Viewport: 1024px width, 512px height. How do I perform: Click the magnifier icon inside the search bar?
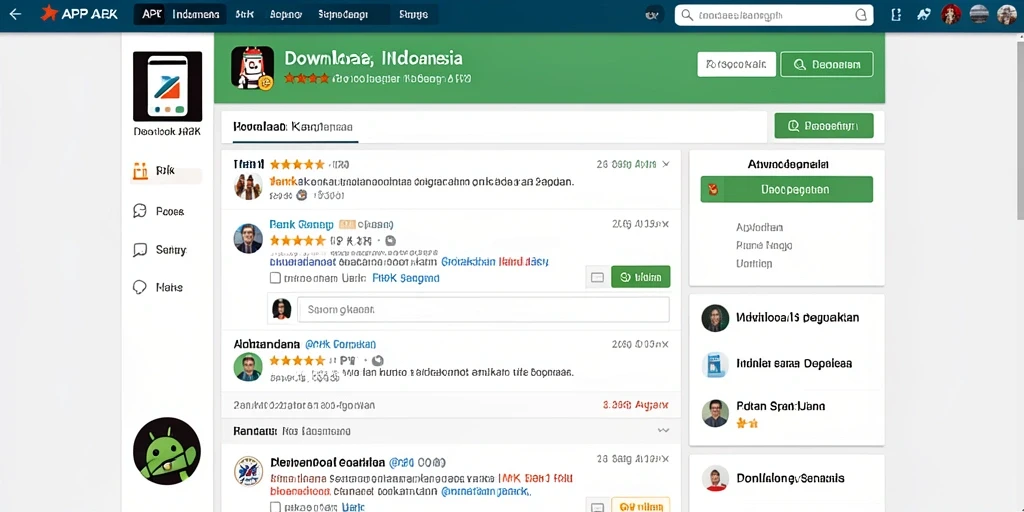(x=686, y=15)
